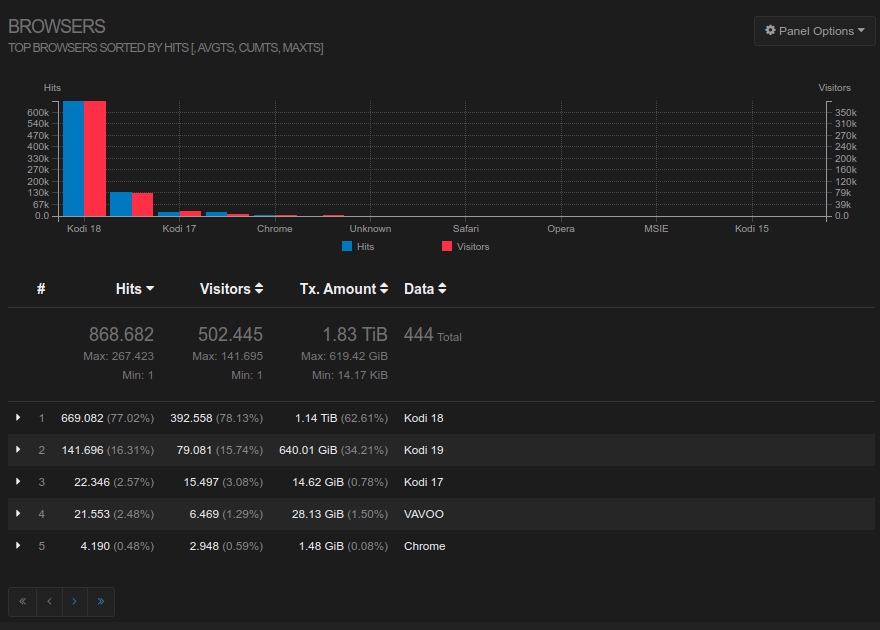
Task: Click the MSIE chart axis label
Action: pyautogui.click(x=656, y=228)
